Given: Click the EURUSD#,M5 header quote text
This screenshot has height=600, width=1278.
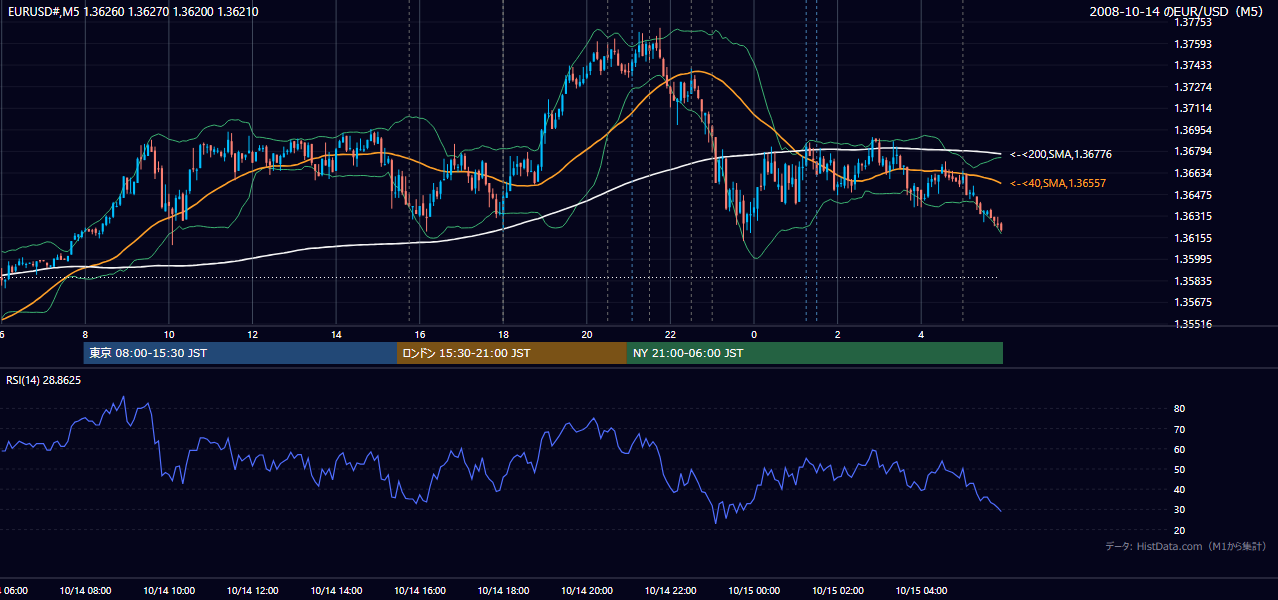Looking at the screenshot, I should click(133, 12).
